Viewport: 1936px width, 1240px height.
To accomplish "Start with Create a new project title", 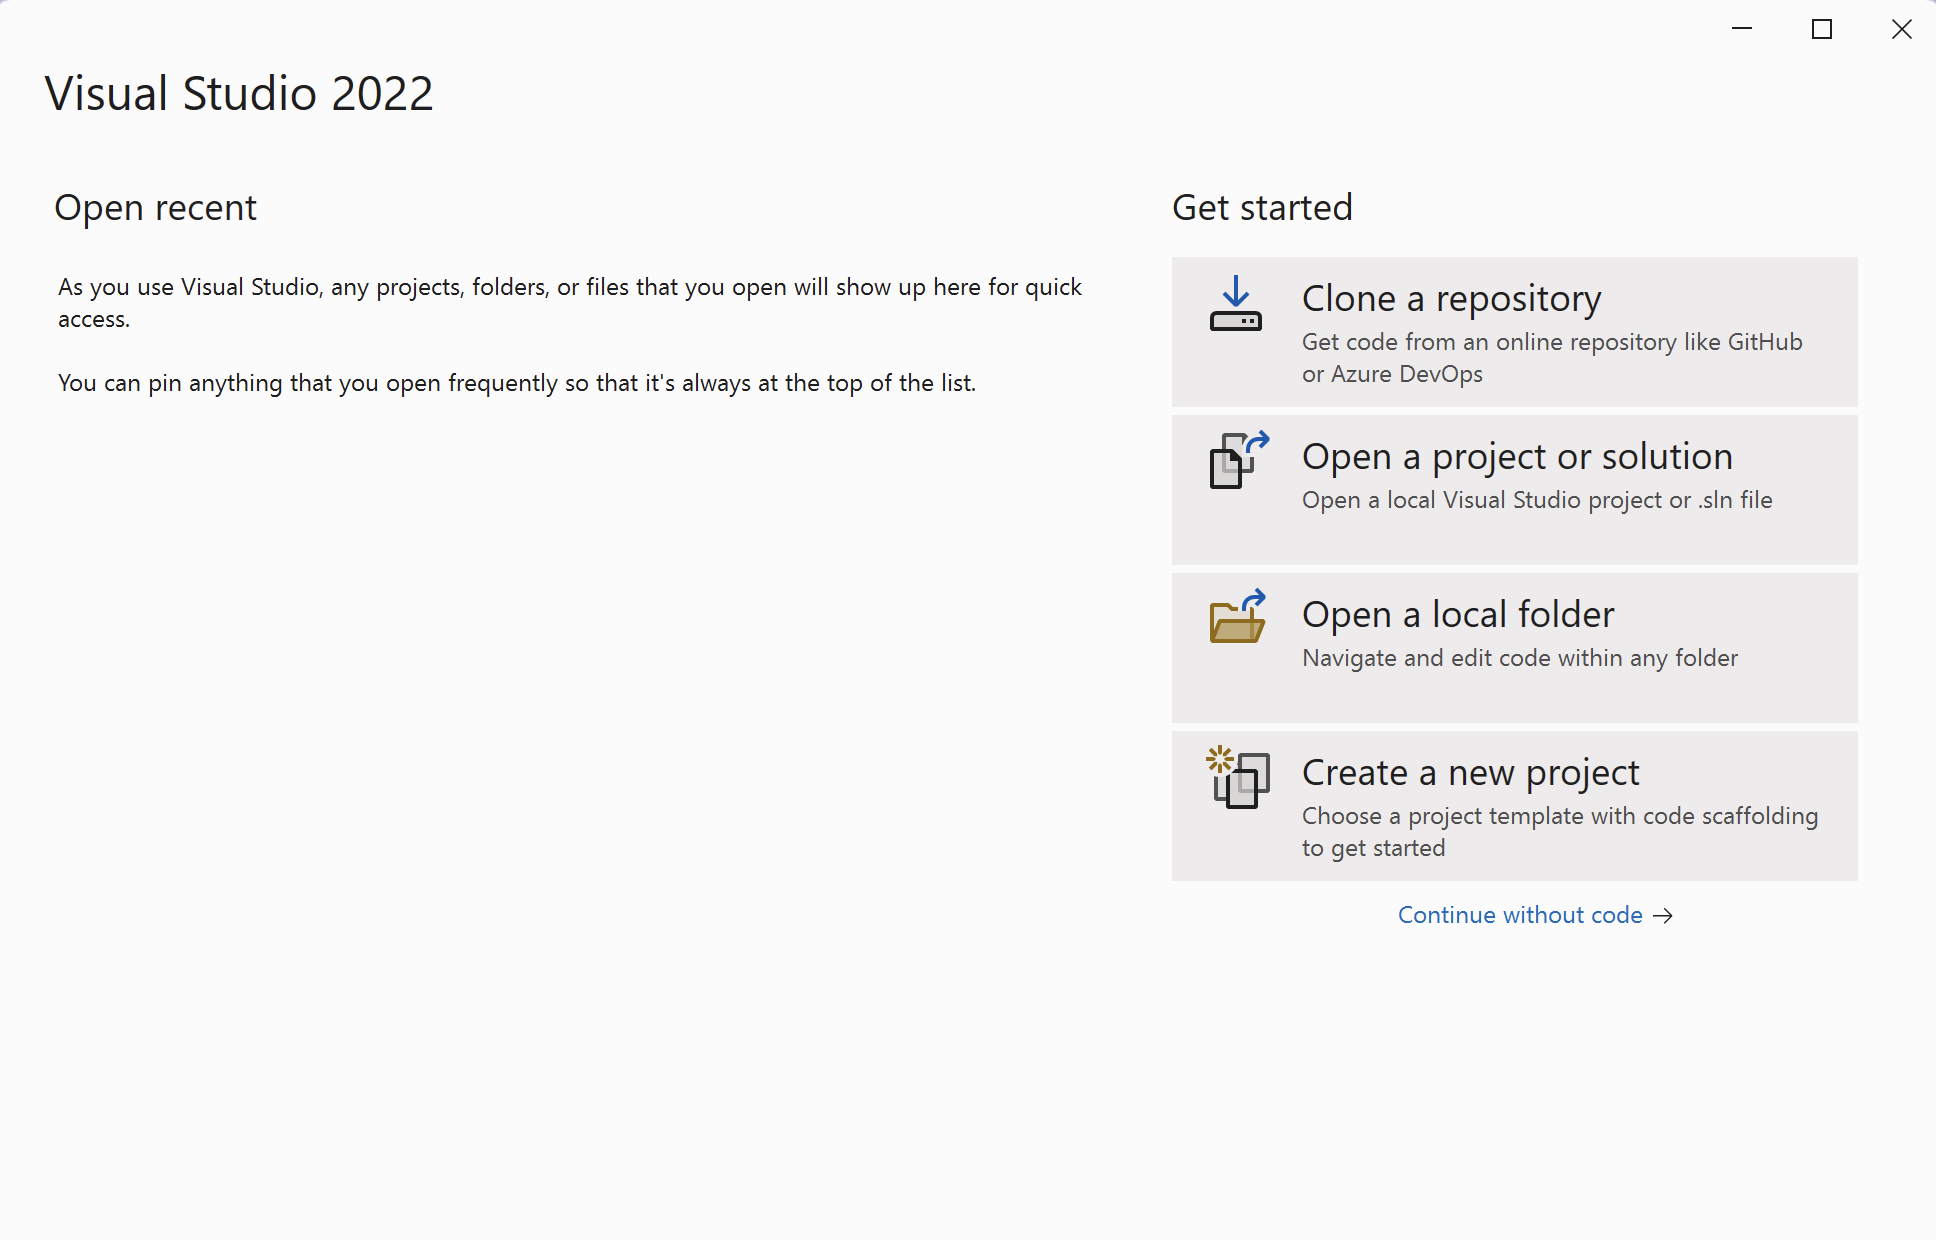I will (x=1470, y=773).
